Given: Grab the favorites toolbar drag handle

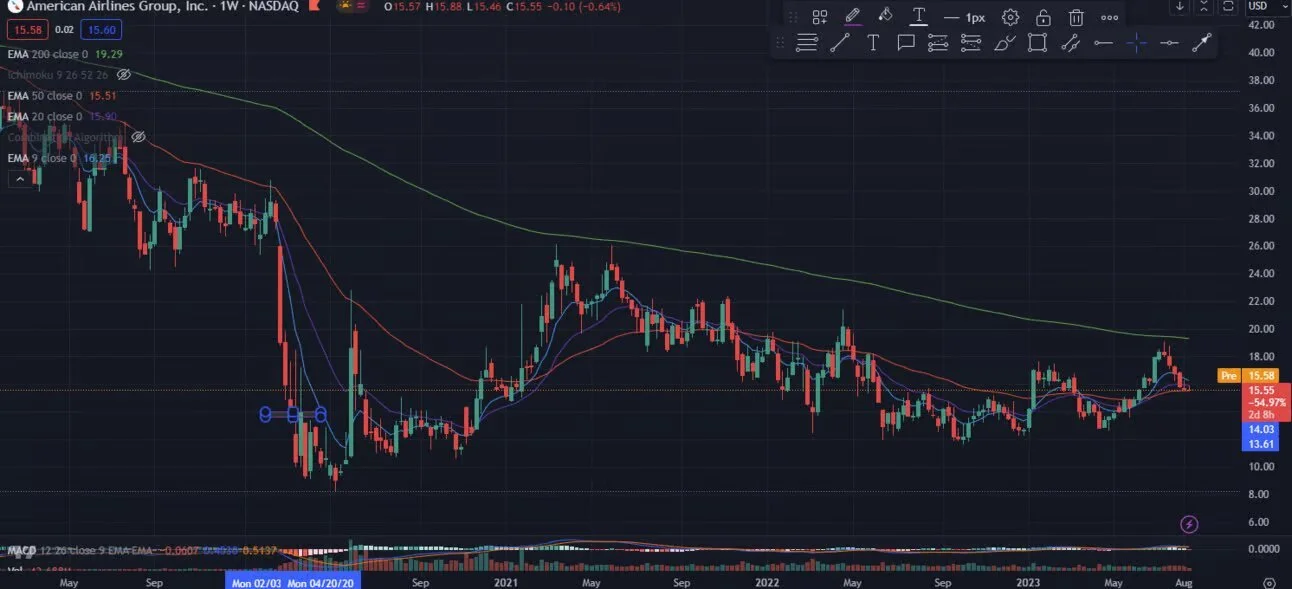Looking at the screenshot, I should (x=780, y=43).
